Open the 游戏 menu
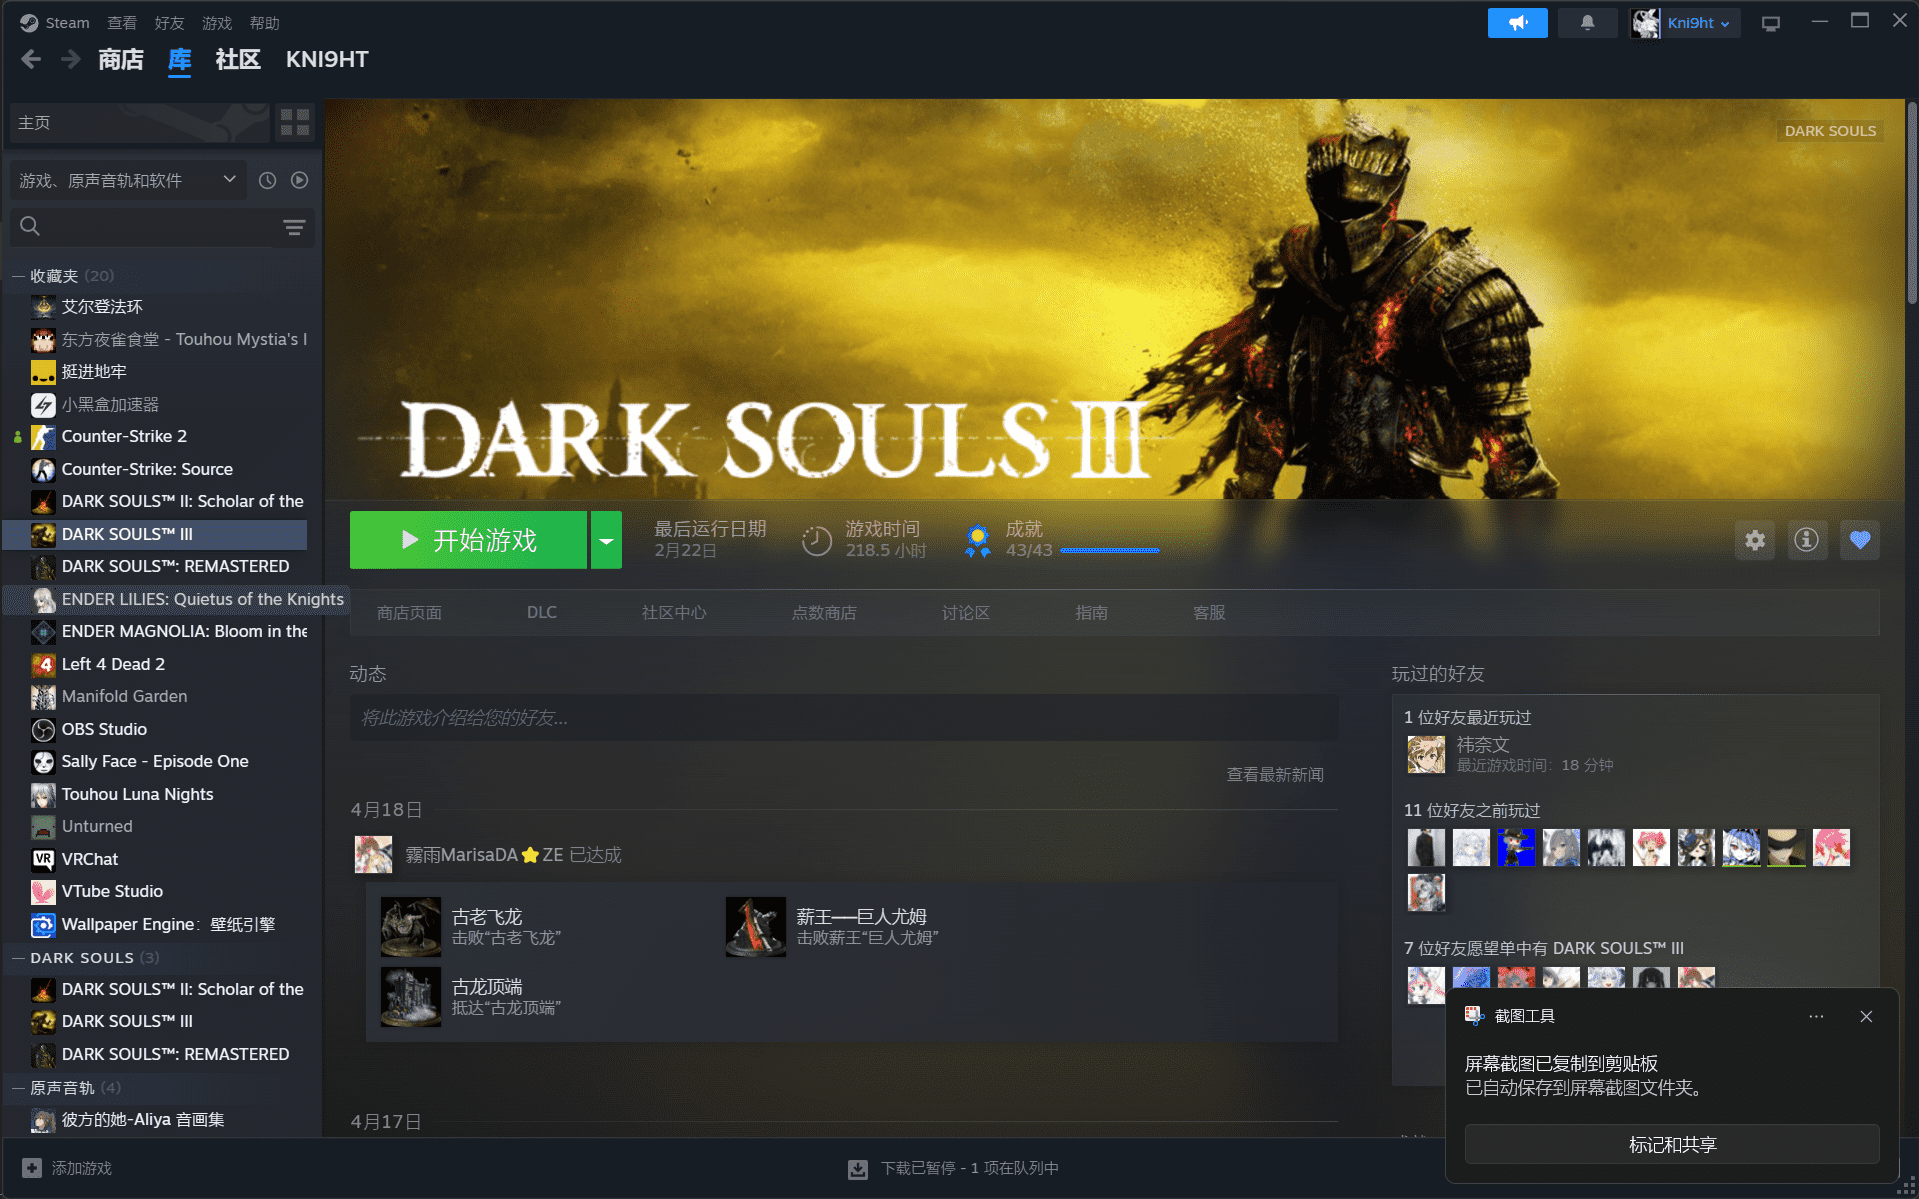Screen dimensions: 1919x1199 (217, 23)
